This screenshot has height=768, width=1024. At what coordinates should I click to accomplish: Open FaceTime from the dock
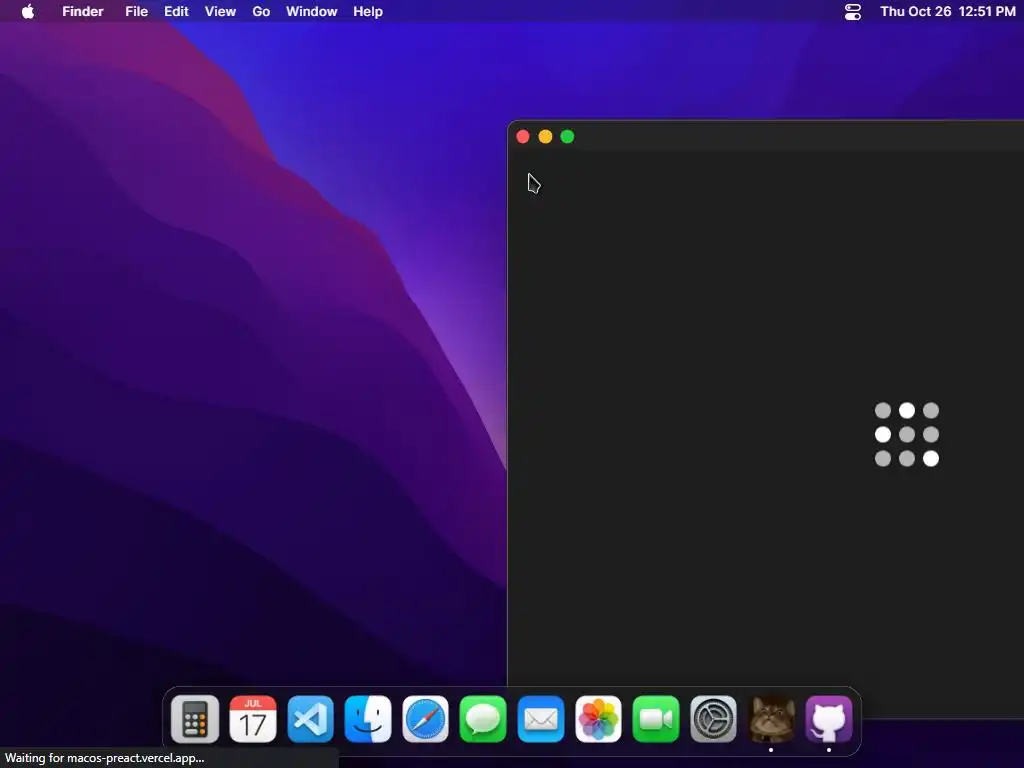pos(656,719)
